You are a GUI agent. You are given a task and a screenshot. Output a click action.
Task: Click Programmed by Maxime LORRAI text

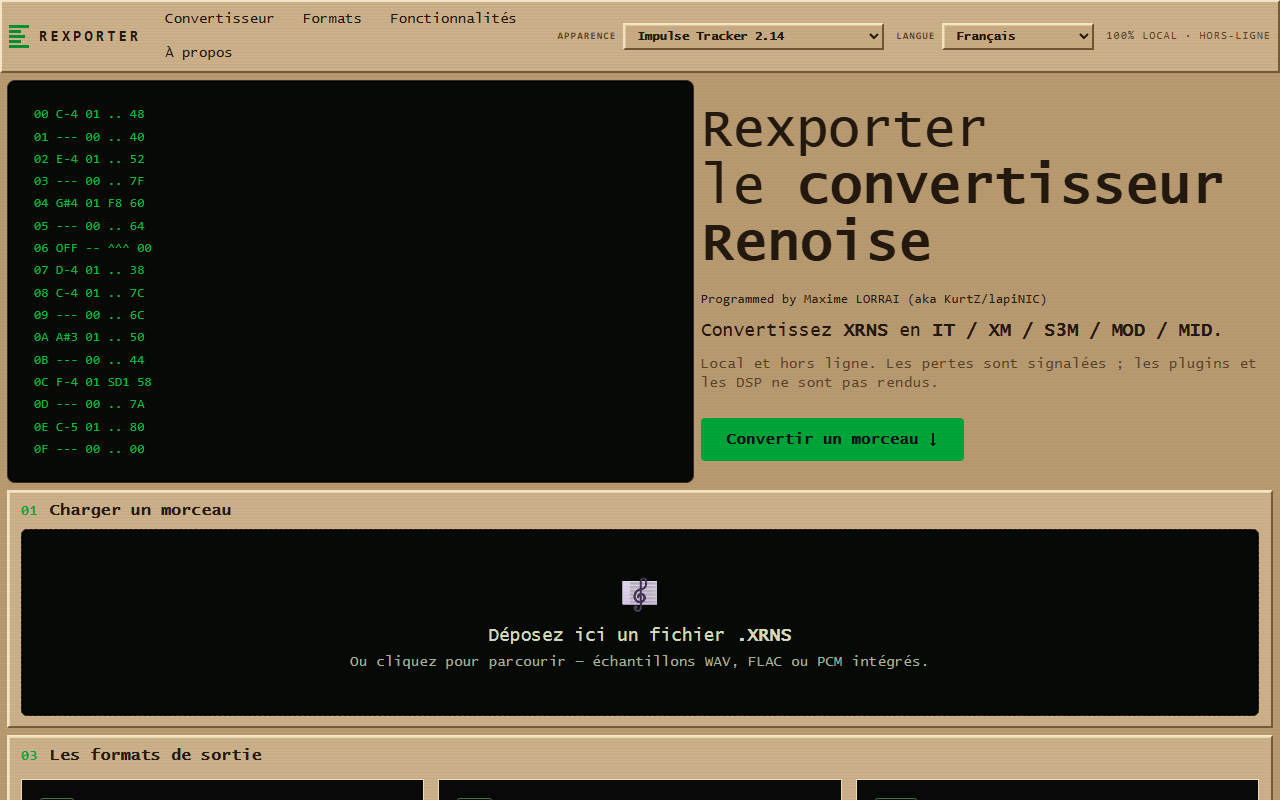(x=874, y=299)
